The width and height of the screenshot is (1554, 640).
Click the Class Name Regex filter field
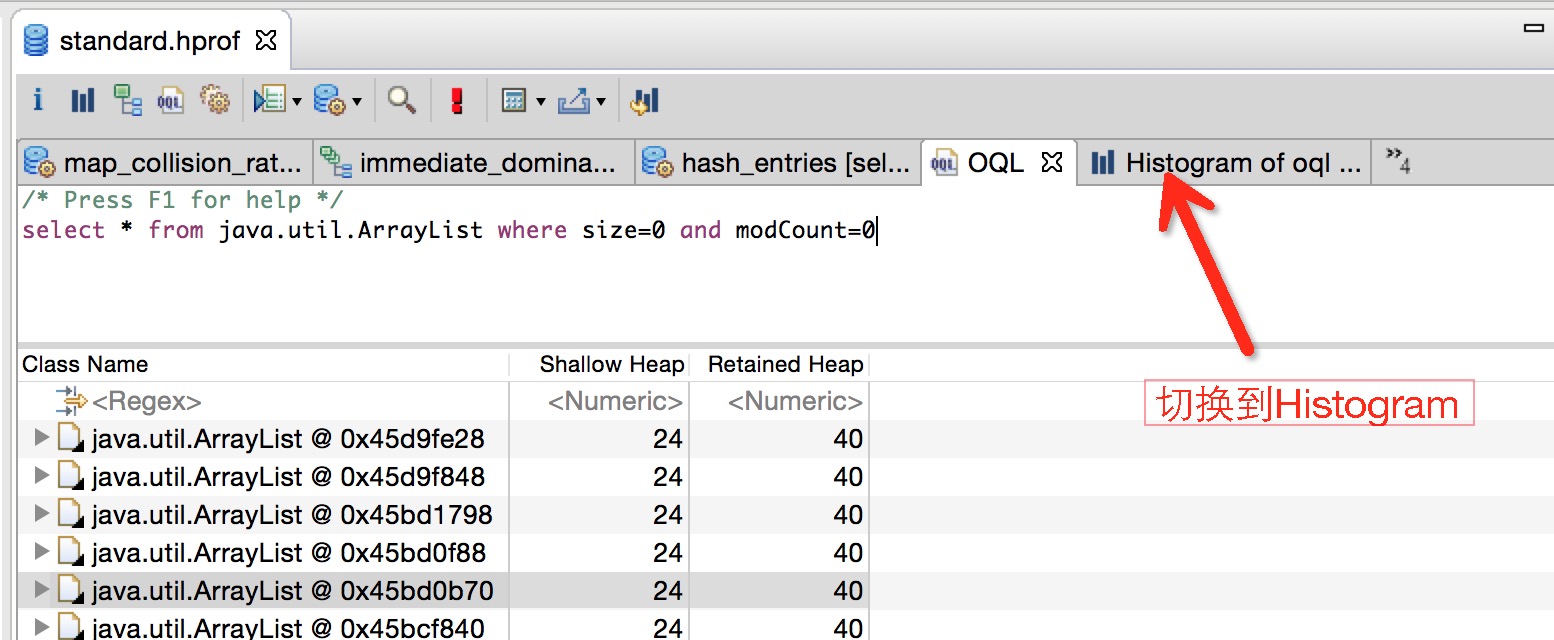(264, 402)
